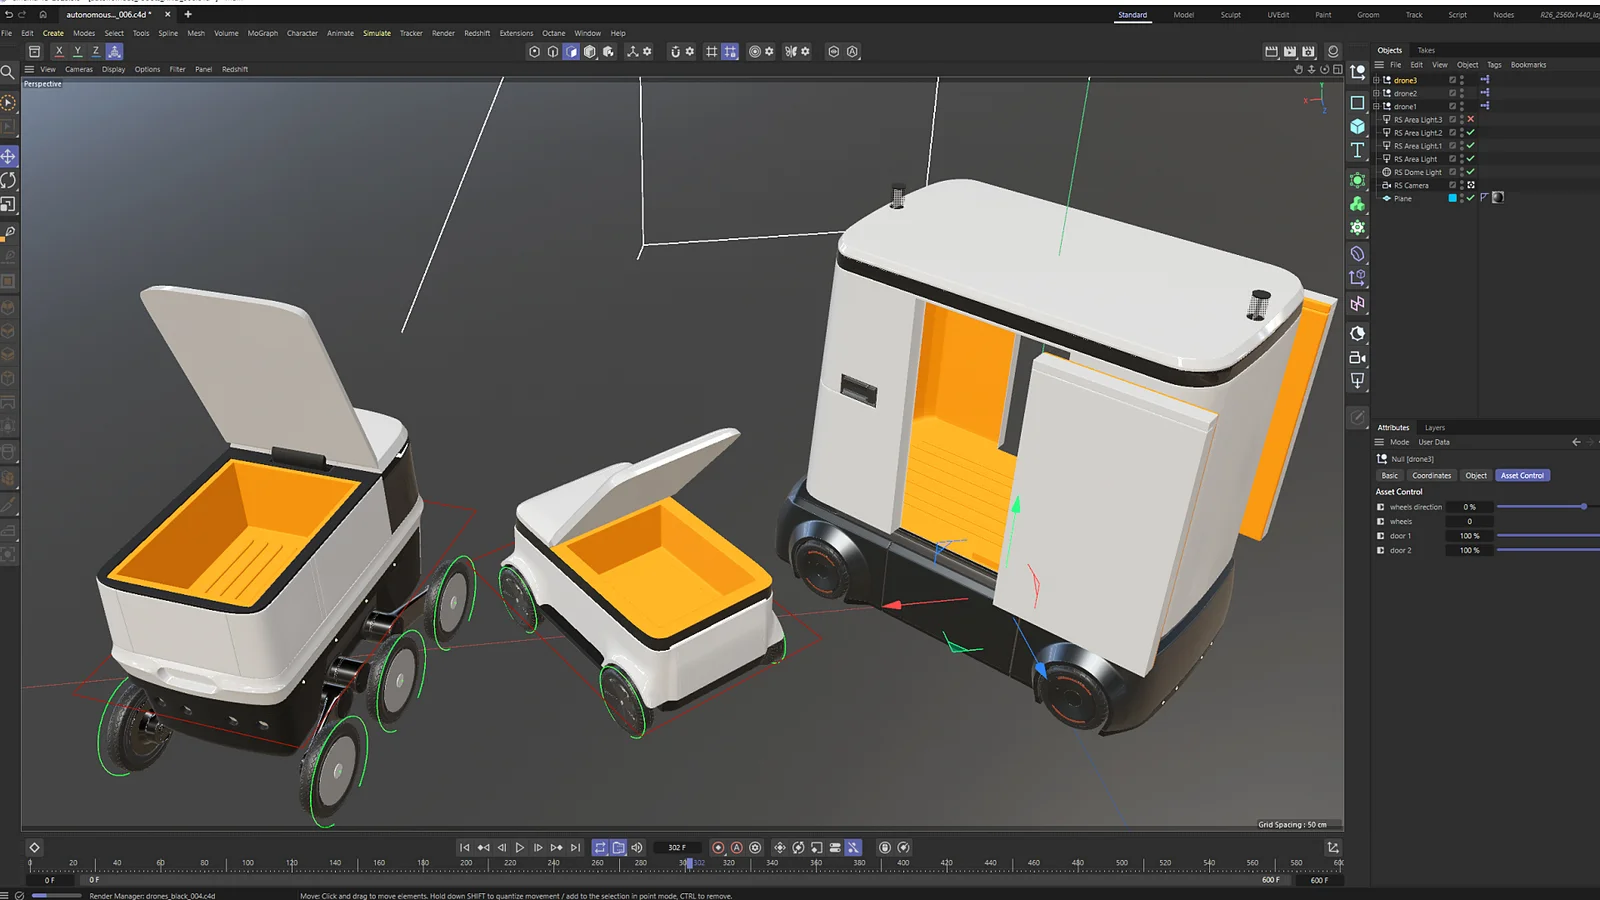
Task: Click the Text tool icon in the right sidebar
Action: click(x=1357, y=150)
